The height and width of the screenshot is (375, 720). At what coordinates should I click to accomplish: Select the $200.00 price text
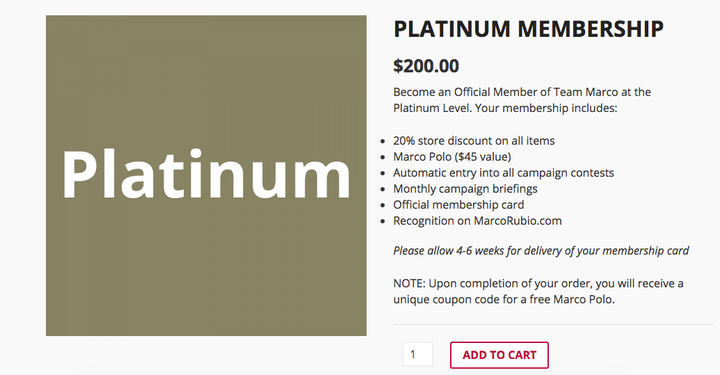[426, 66]
